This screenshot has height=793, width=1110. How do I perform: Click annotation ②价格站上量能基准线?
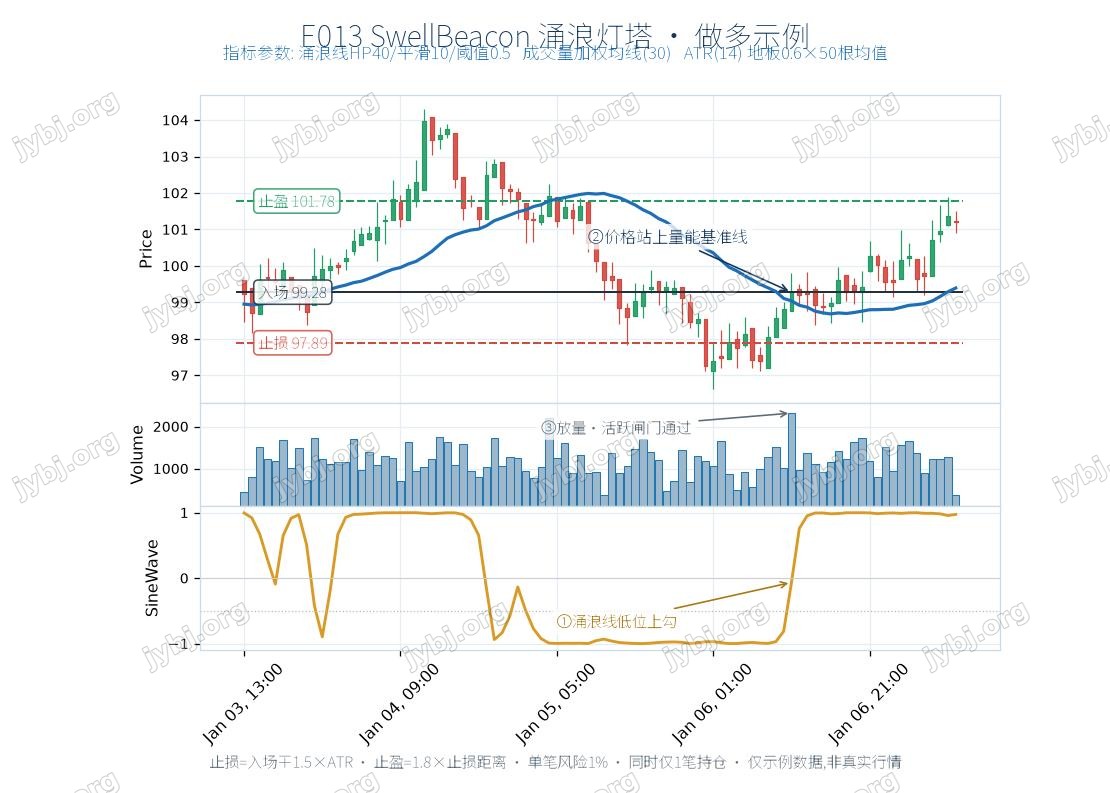pyautogui.click(x=668, y=236)
